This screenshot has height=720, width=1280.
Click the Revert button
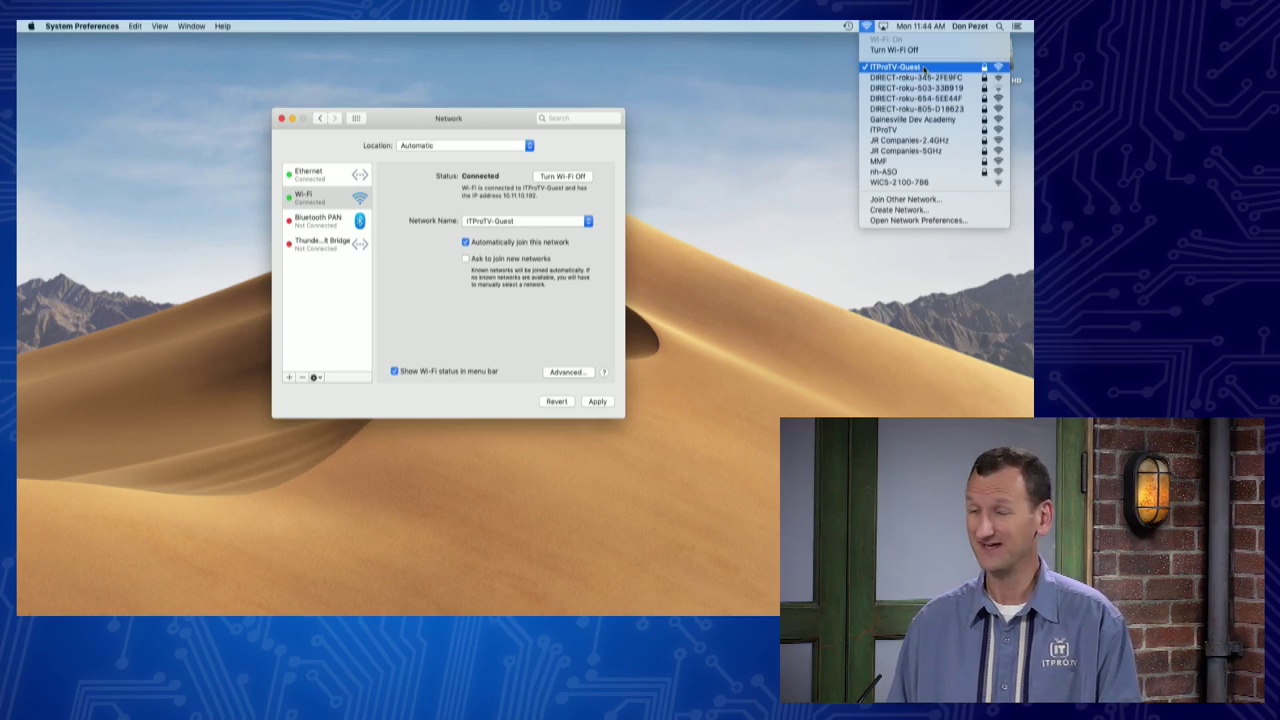coord(556,402)
